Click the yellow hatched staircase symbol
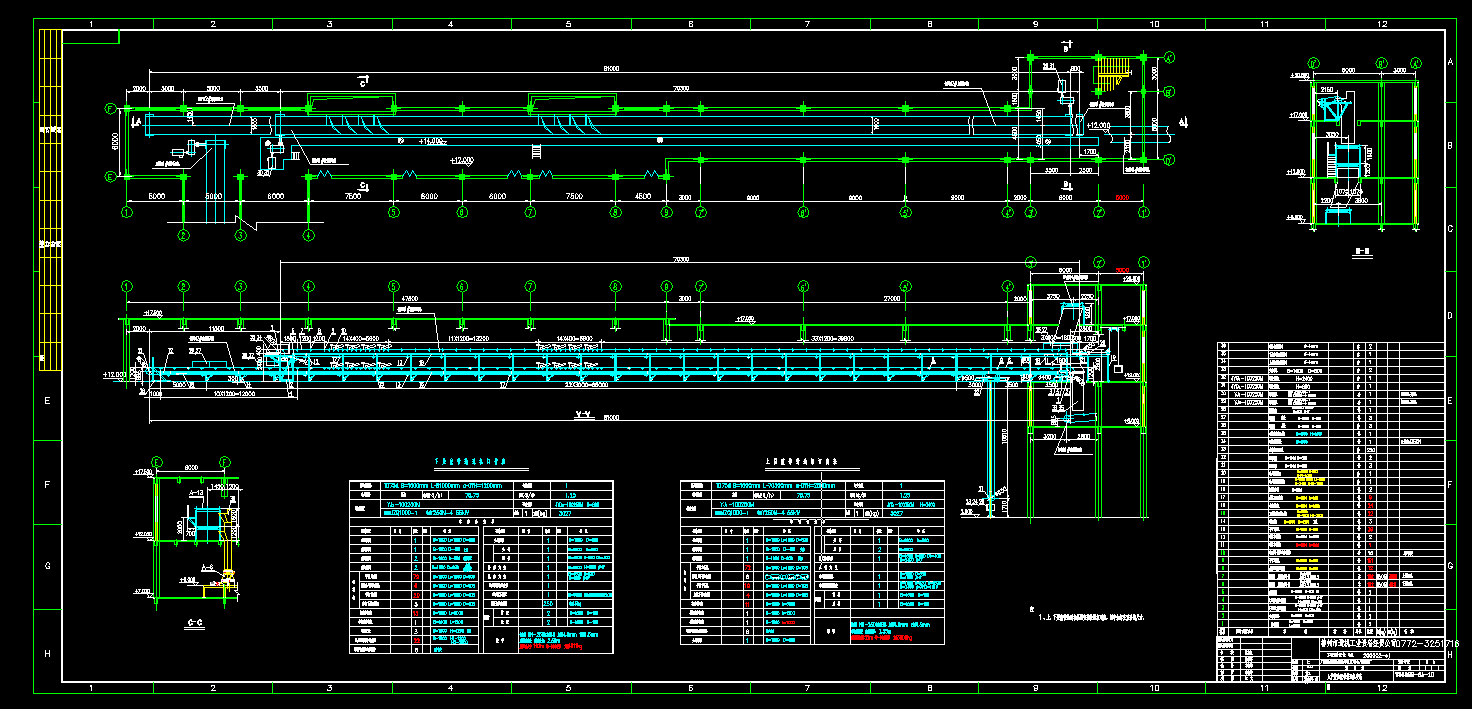 (1114, 73)
